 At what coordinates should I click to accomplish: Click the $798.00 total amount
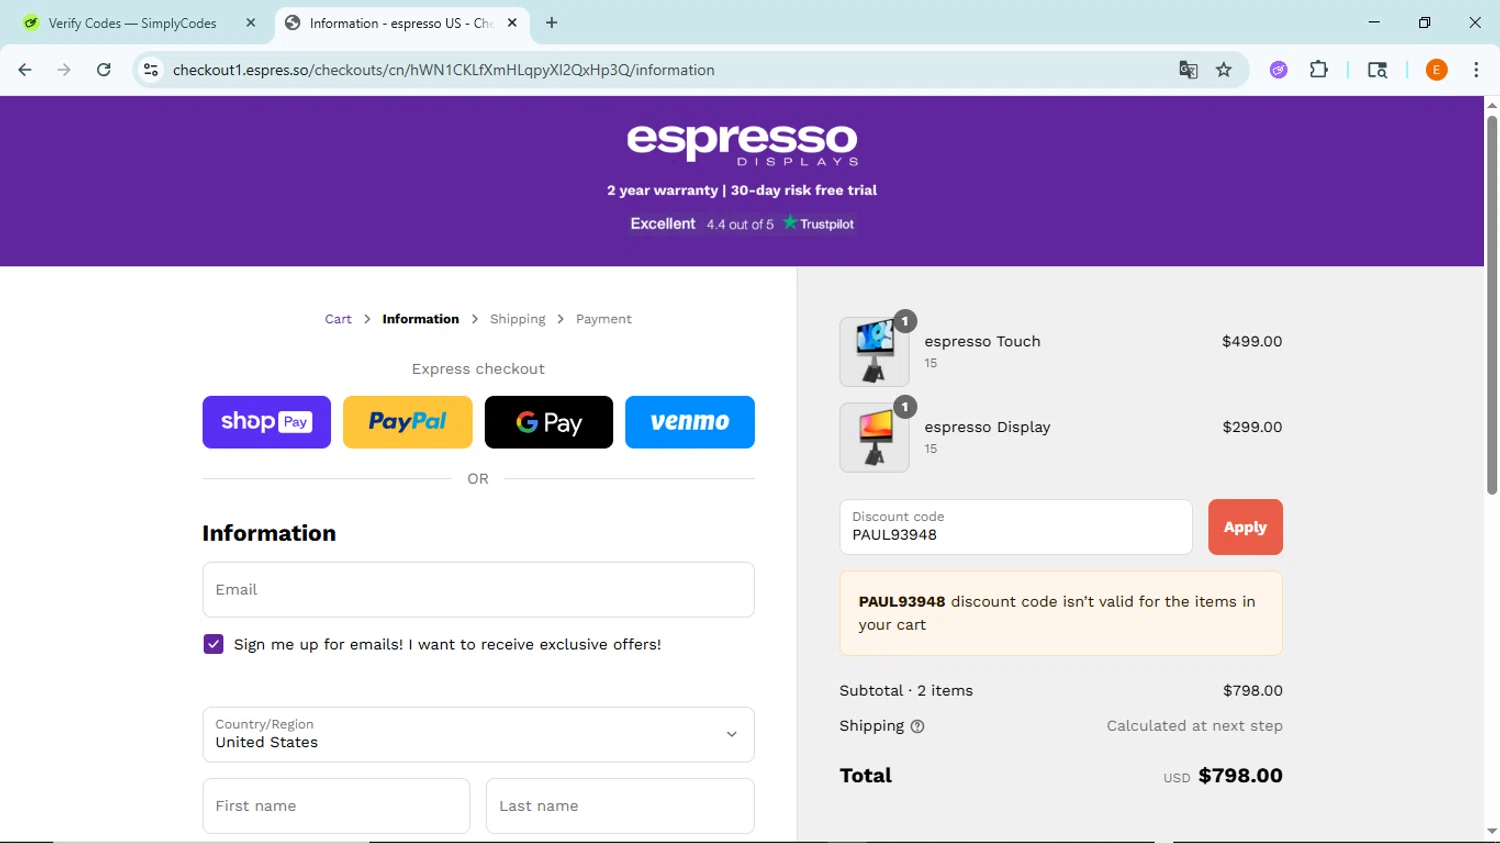point(1240,776)
